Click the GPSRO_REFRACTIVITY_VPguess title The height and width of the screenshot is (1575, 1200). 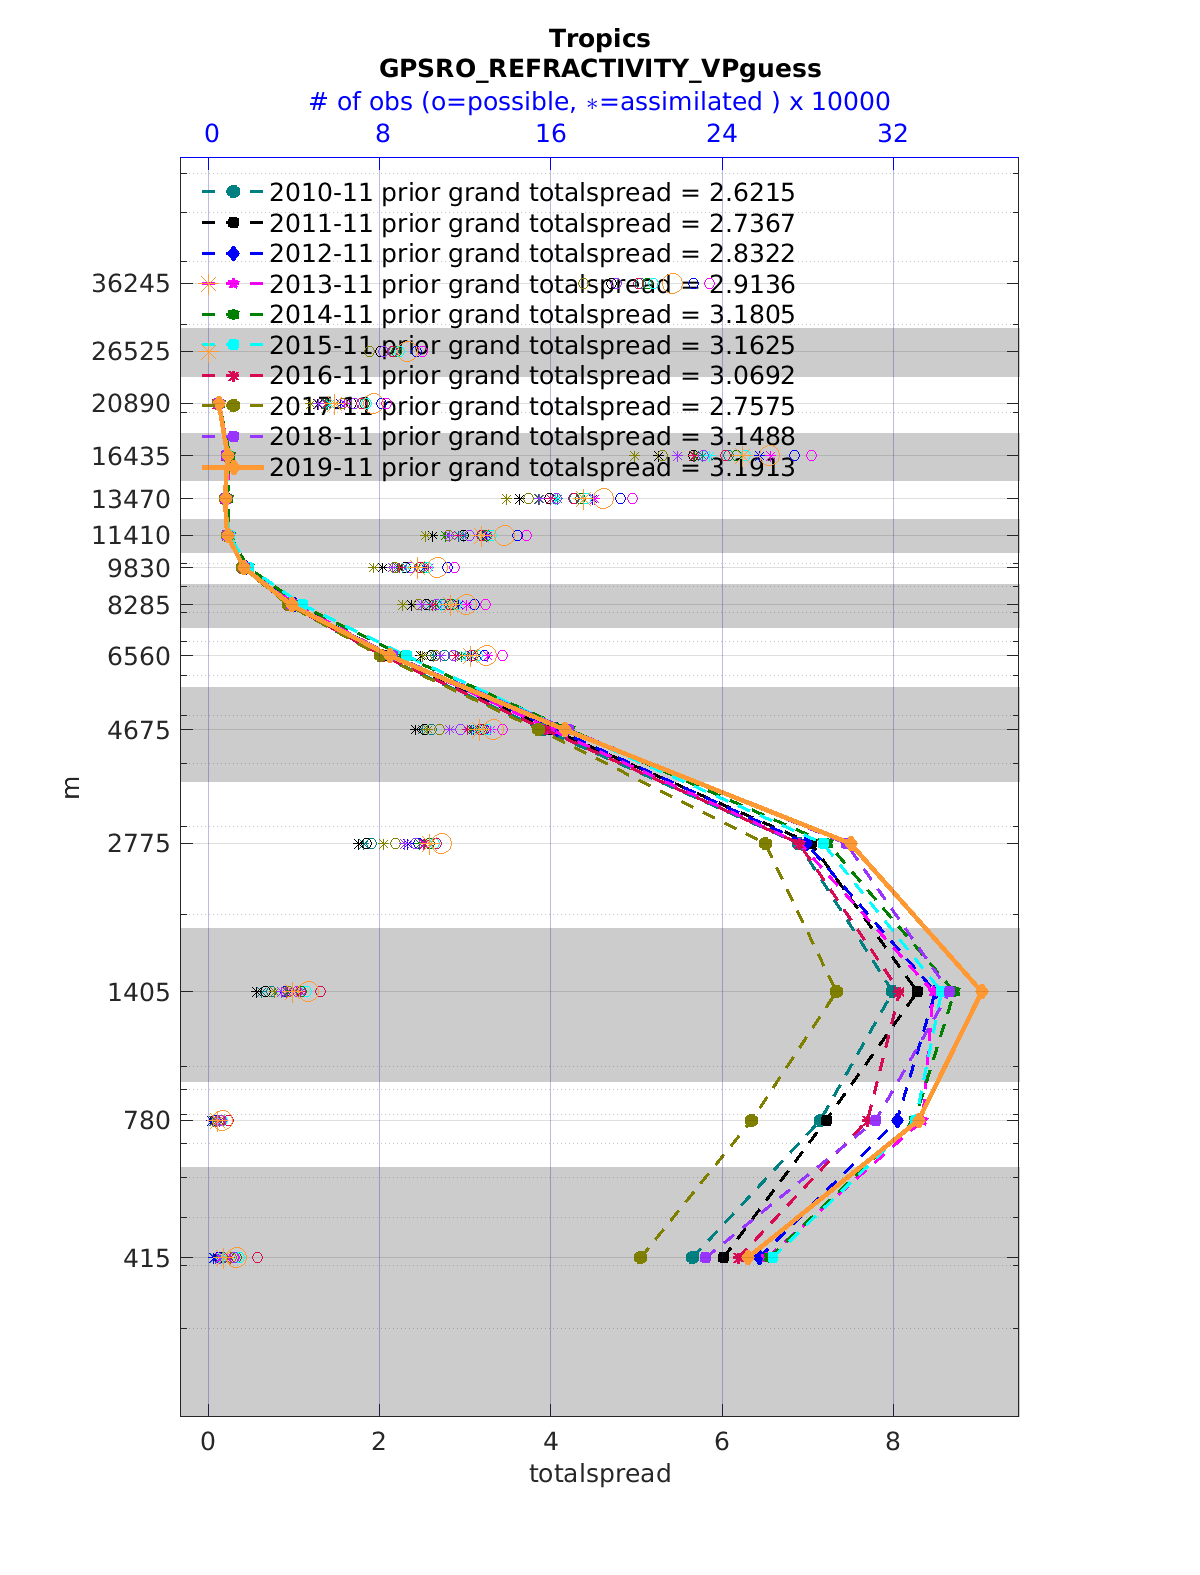(599, 68)
